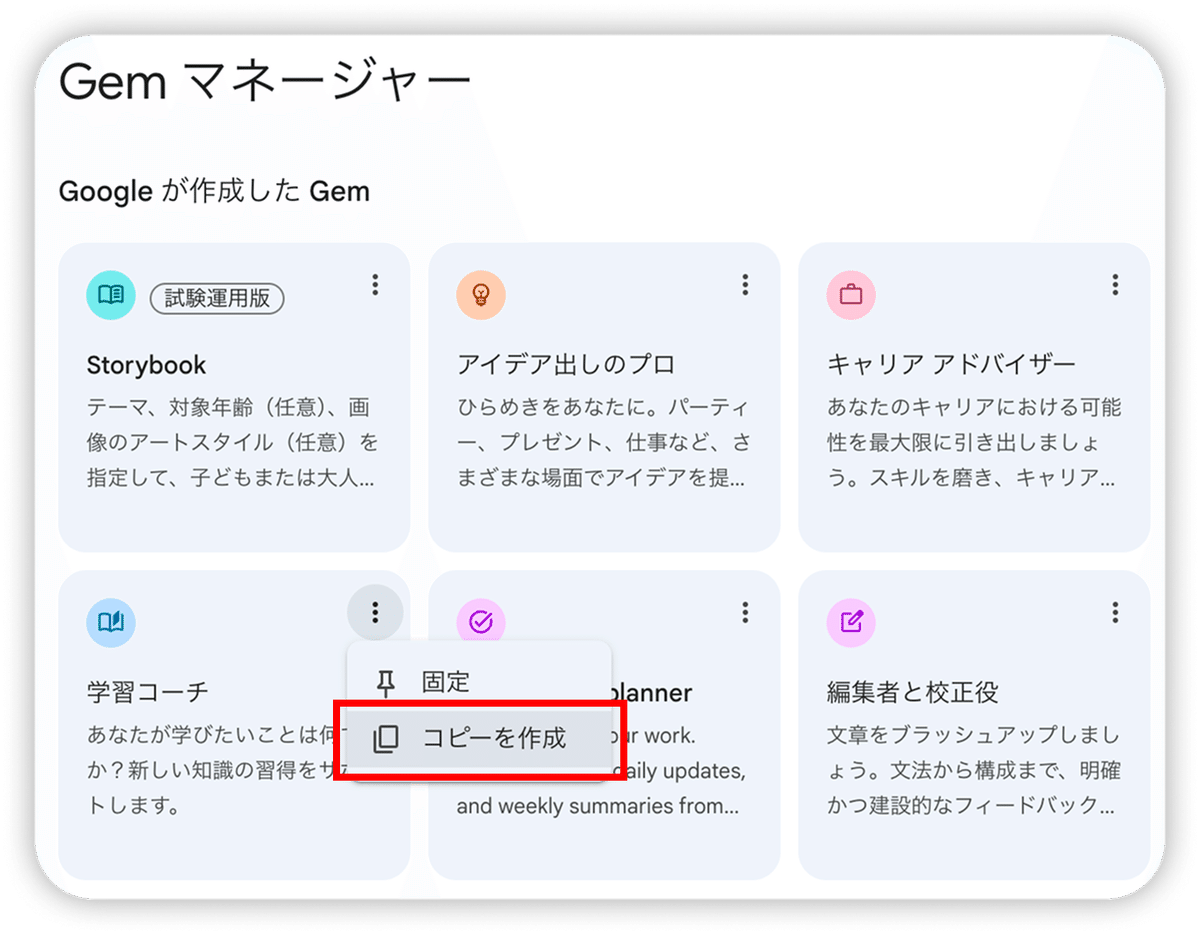This screenshot has width=1200, height=934.
Task: Open the planner card's three-dot menu
Action: [745, 612]
